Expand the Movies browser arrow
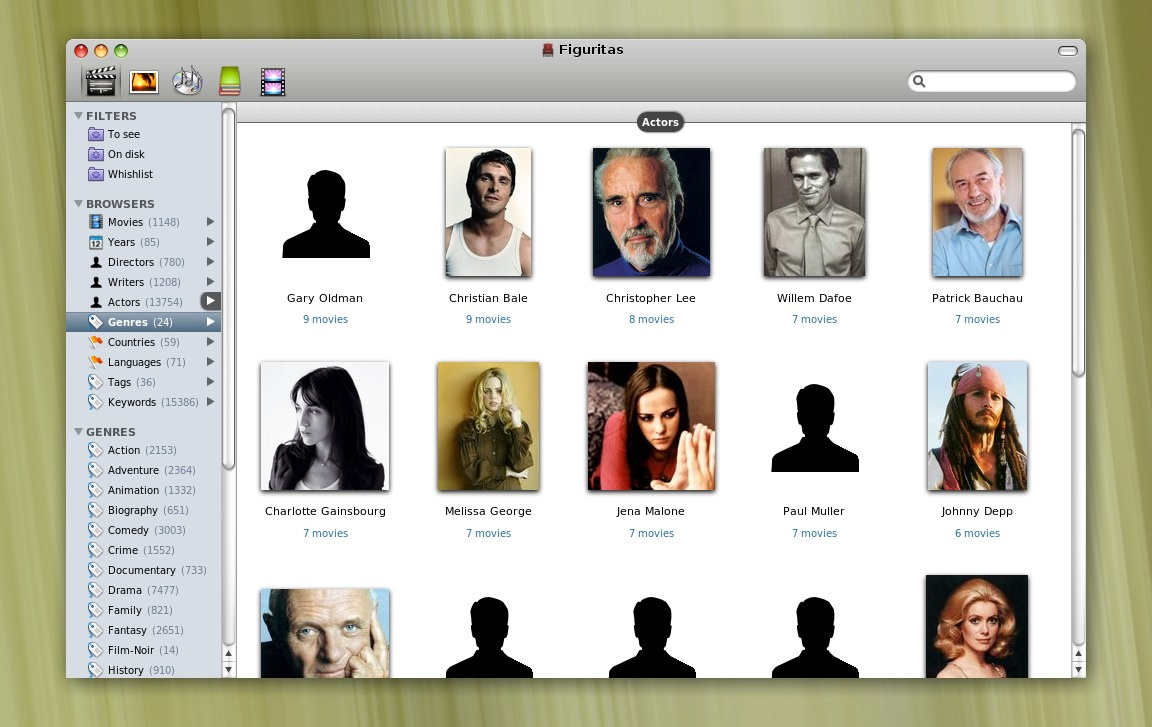This screenshot has height=727, width=1152. 210,222
